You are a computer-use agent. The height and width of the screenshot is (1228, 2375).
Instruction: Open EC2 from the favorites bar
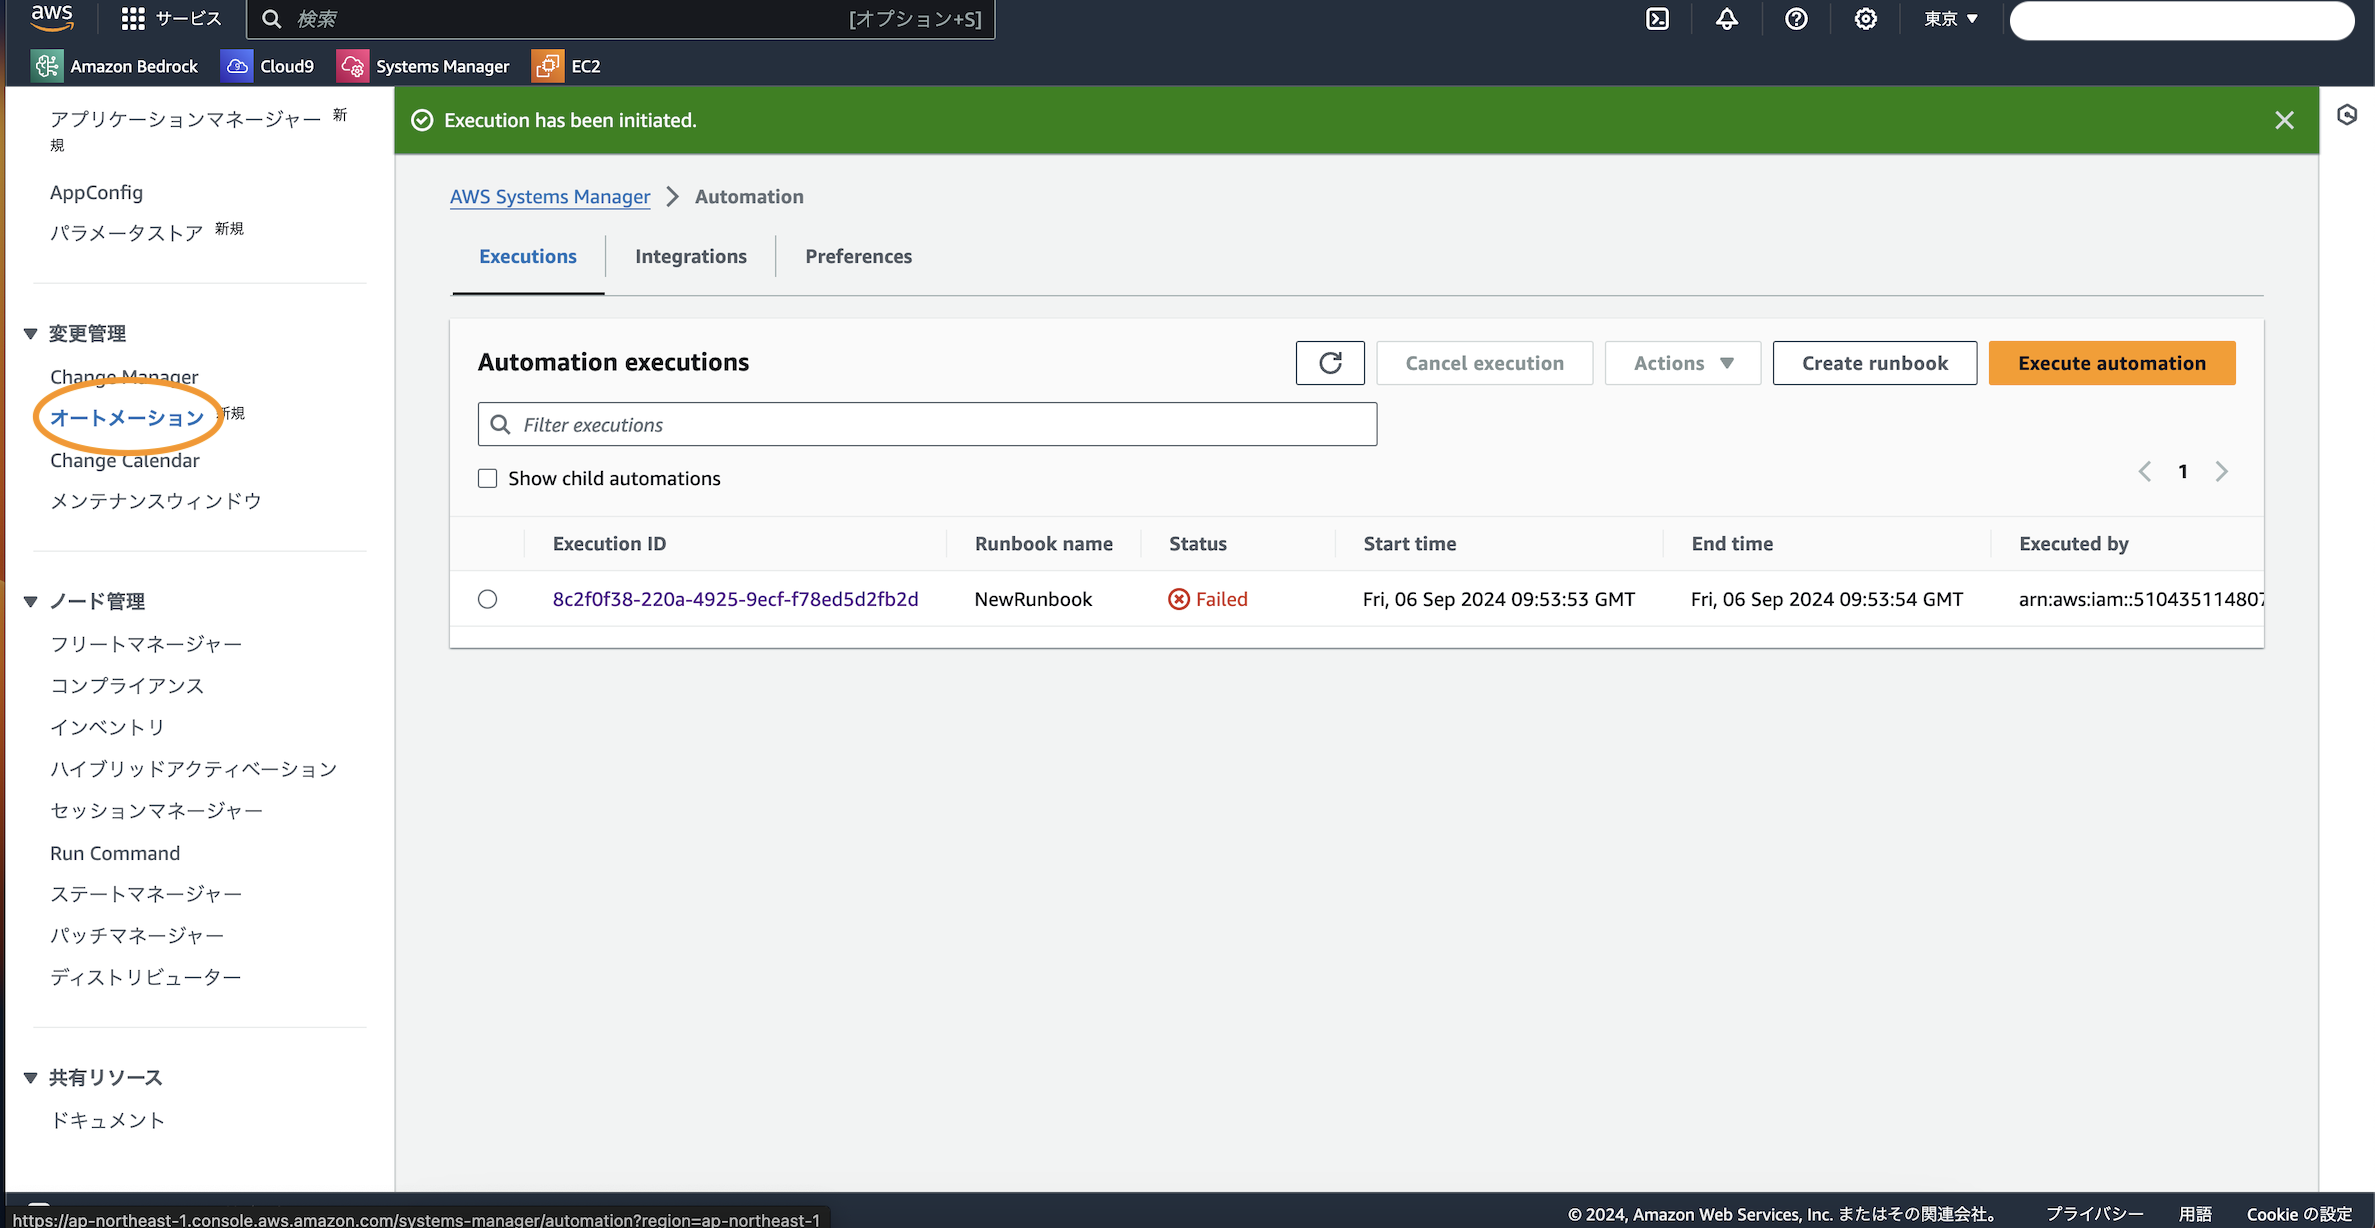click(566, 66)
